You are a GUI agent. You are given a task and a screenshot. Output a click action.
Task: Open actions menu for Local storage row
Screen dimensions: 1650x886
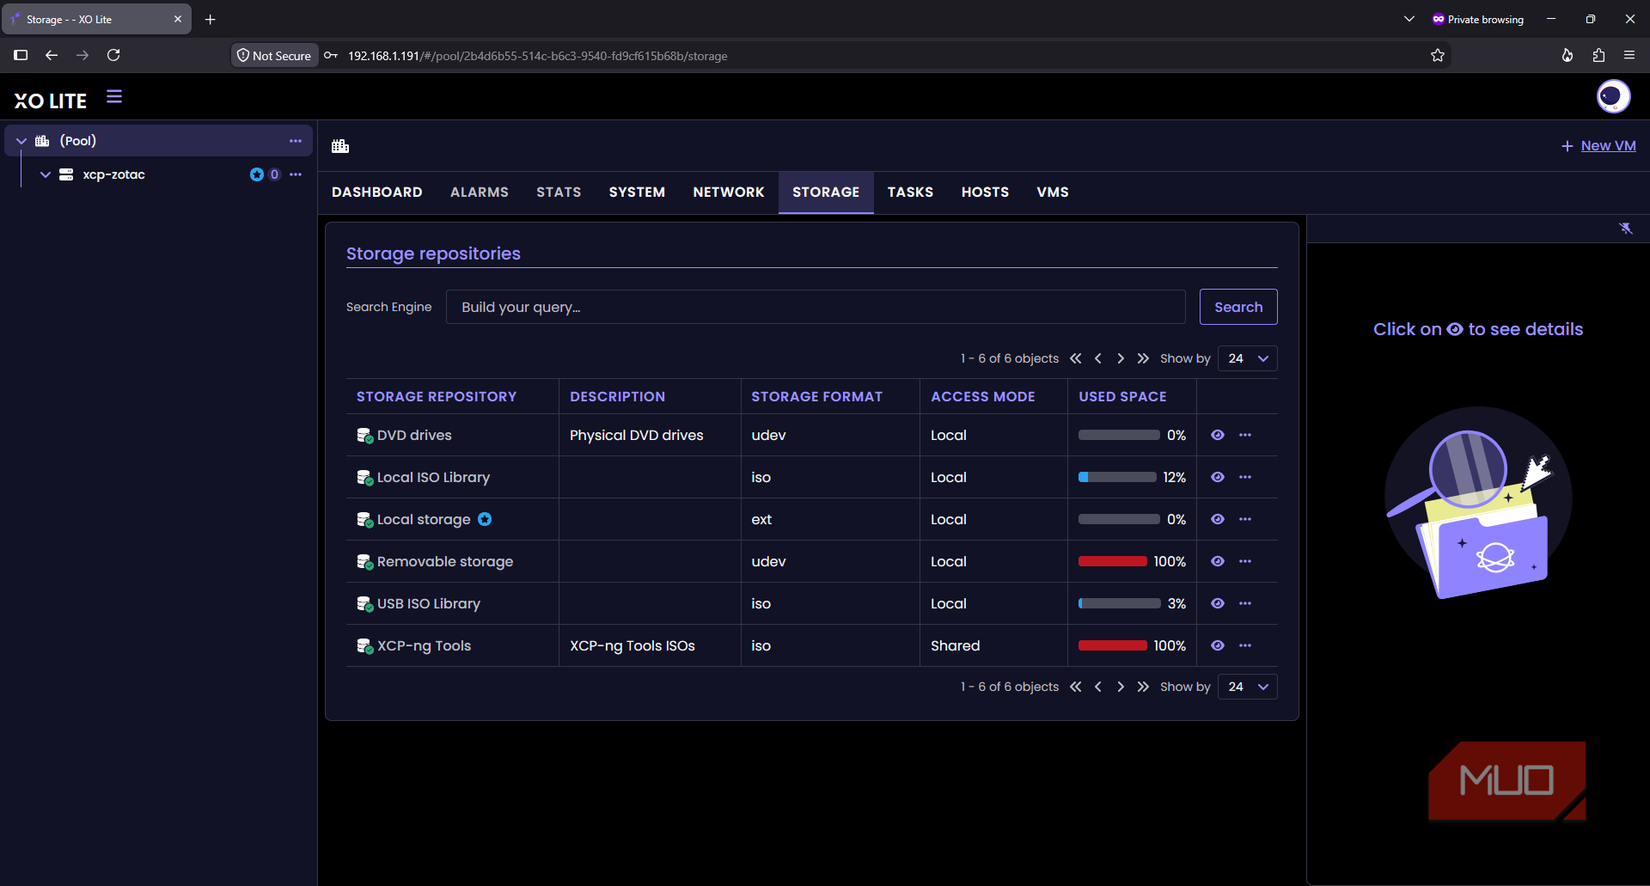coord(1245,519)
